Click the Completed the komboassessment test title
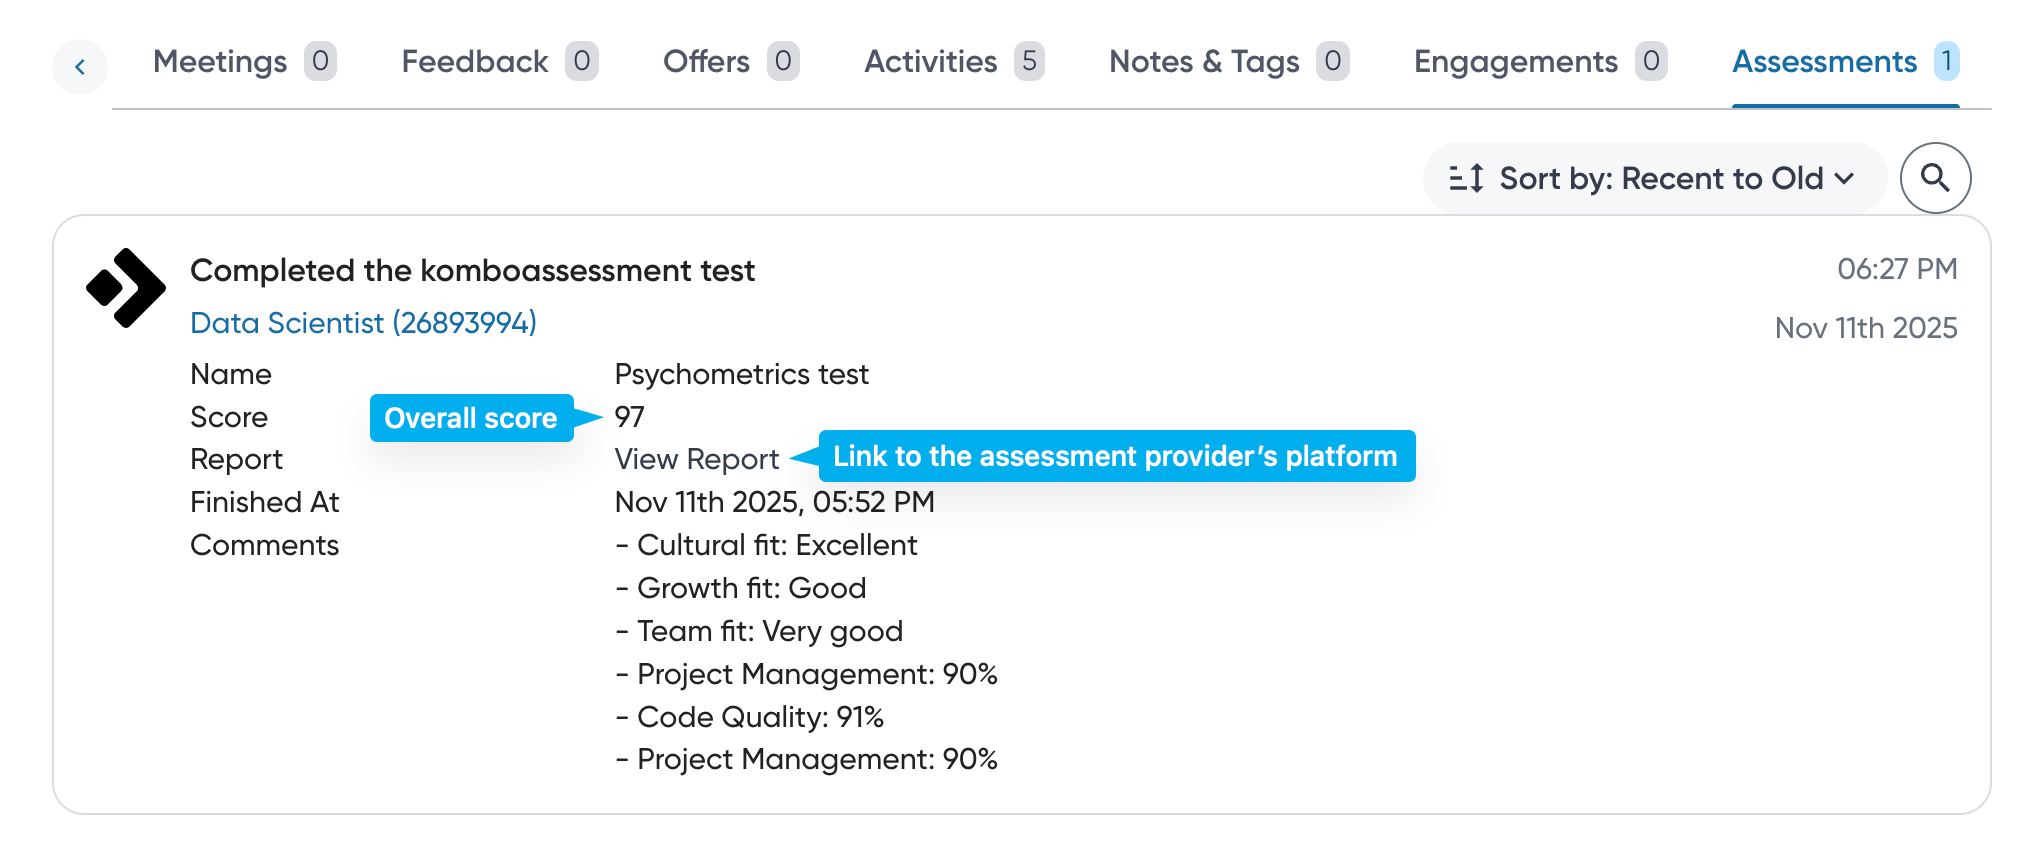The height and width of the screenshot is (850, 2022). point(472,270)
